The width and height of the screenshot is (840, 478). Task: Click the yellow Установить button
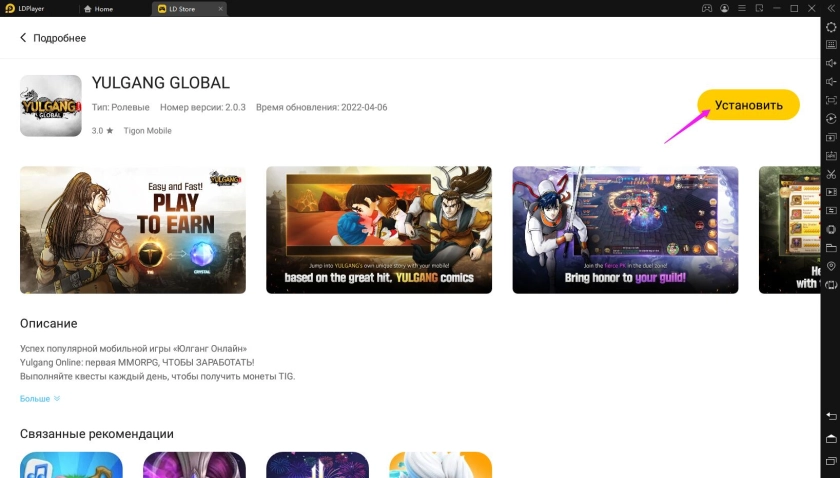[x=748, y=105]
